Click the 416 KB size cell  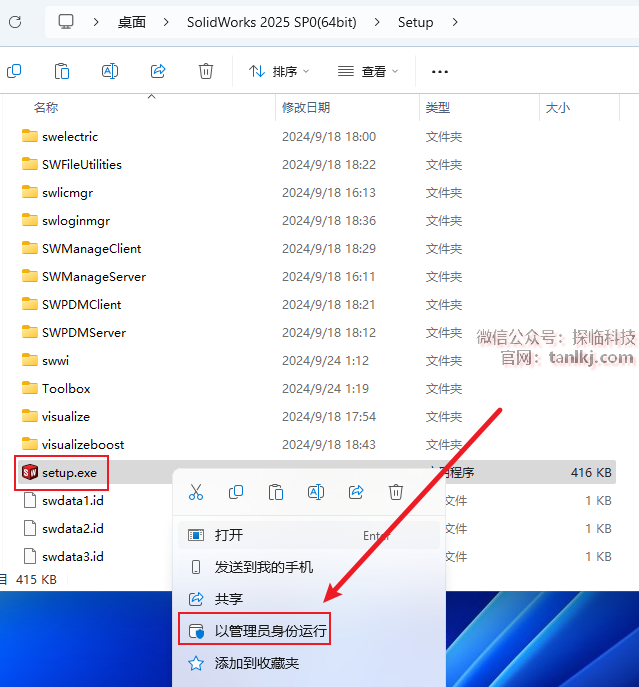tap(591, 472)
